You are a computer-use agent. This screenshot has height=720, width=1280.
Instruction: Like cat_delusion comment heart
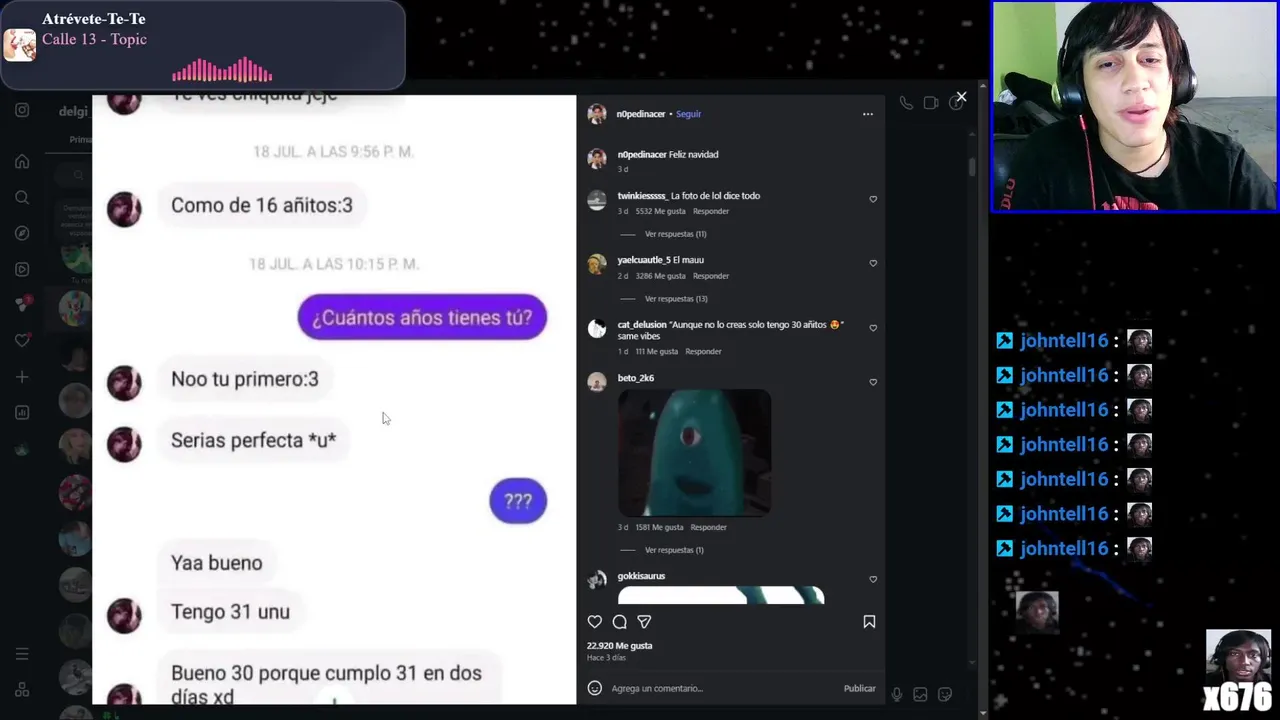pos(873,328)
